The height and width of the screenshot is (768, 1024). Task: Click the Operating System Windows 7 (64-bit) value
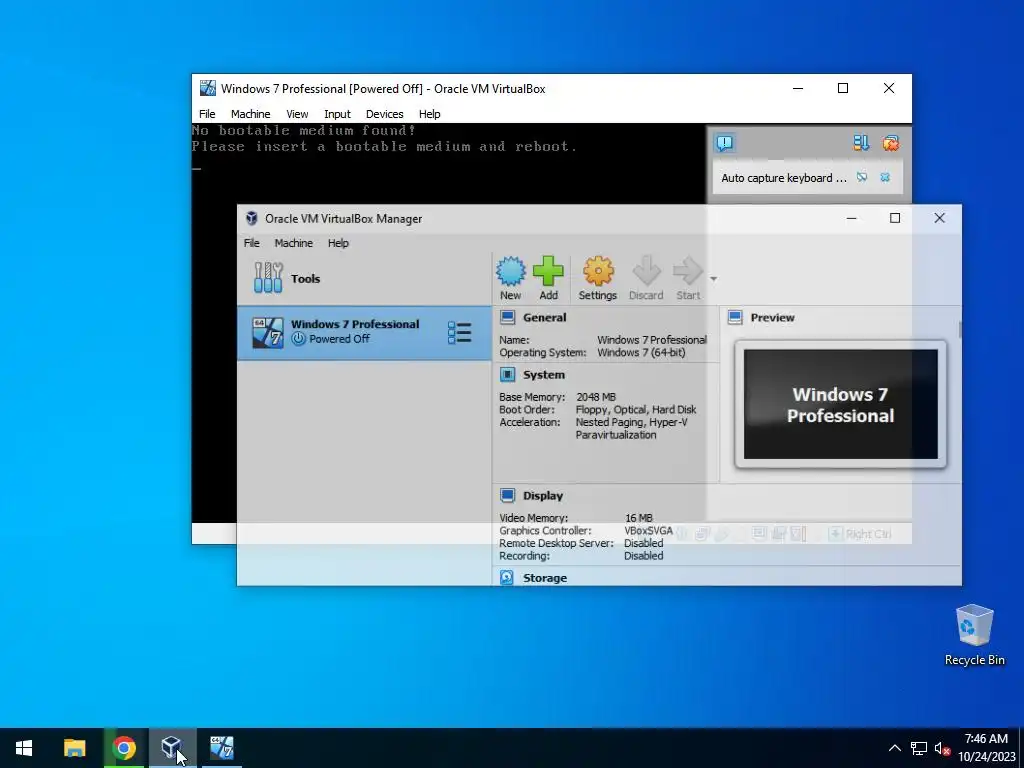[x=641, y=353]
